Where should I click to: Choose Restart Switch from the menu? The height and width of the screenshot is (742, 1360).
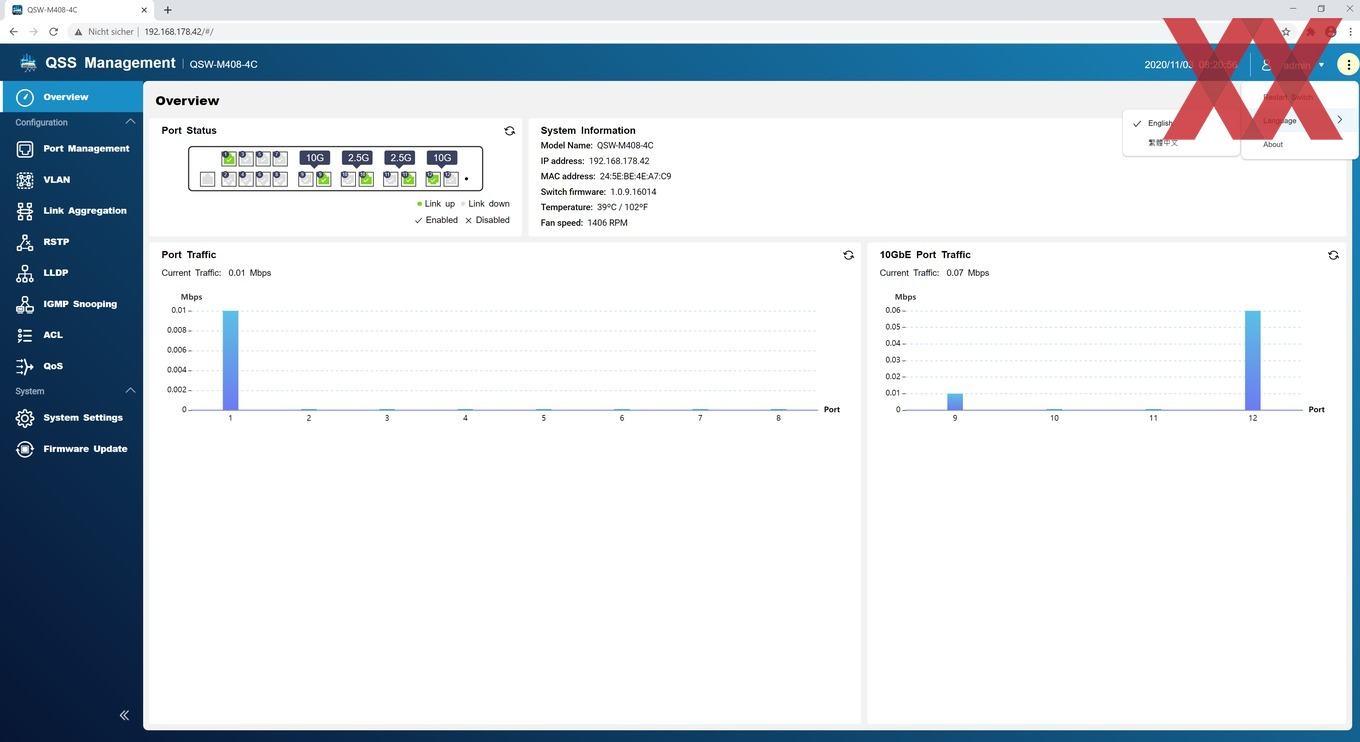point(1288,97)
